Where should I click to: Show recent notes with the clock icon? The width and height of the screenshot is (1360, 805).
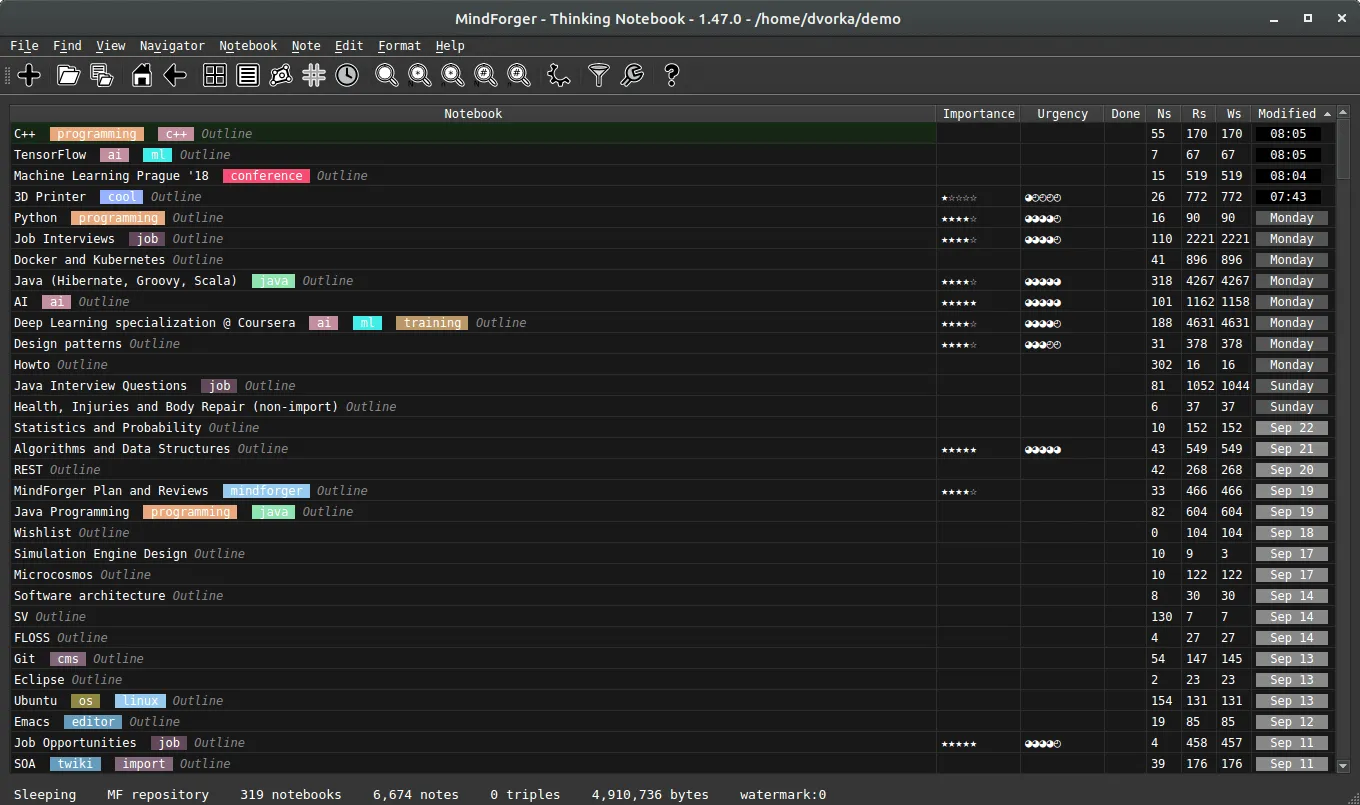pyautogui.click(x=347, y=74)
